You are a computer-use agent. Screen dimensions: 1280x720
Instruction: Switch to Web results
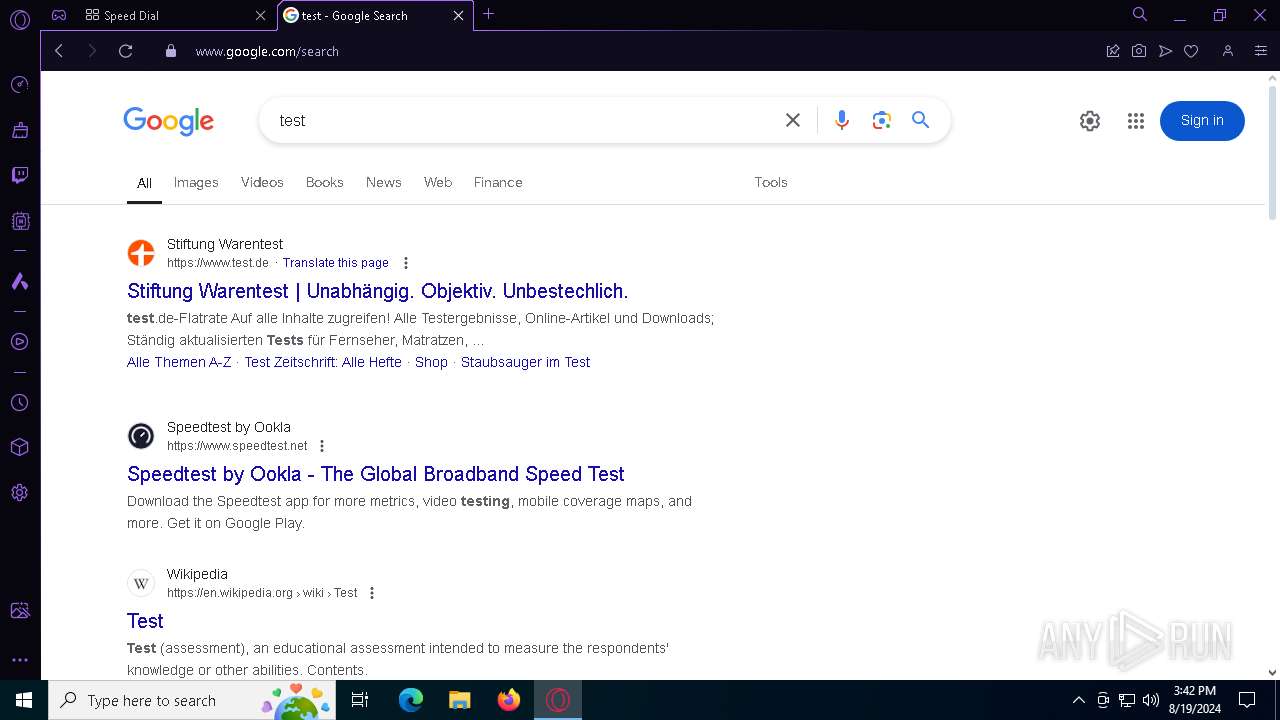tap(438, 182)
